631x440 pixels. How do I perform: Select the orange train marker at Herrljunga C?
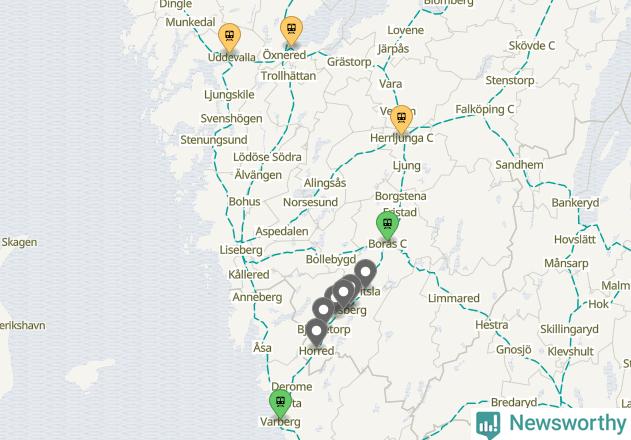click(x=401, y=119)
